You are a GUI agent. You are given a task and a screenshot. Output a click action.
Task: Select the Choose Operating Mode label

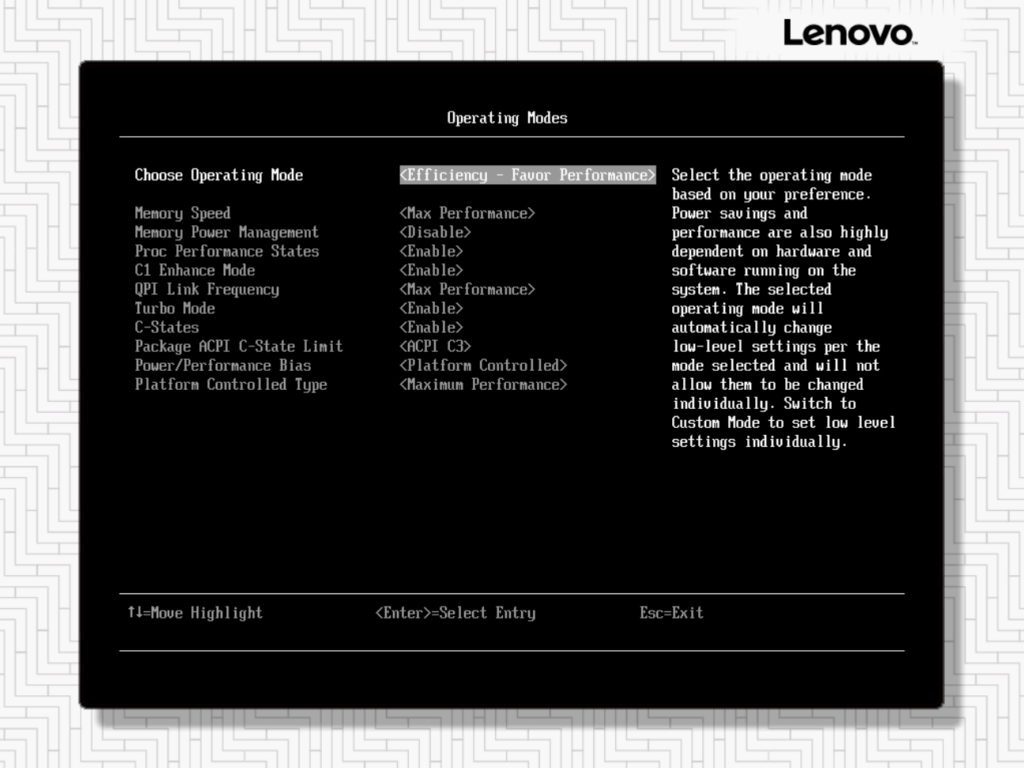pyautogui.click(x=218, y=175)
